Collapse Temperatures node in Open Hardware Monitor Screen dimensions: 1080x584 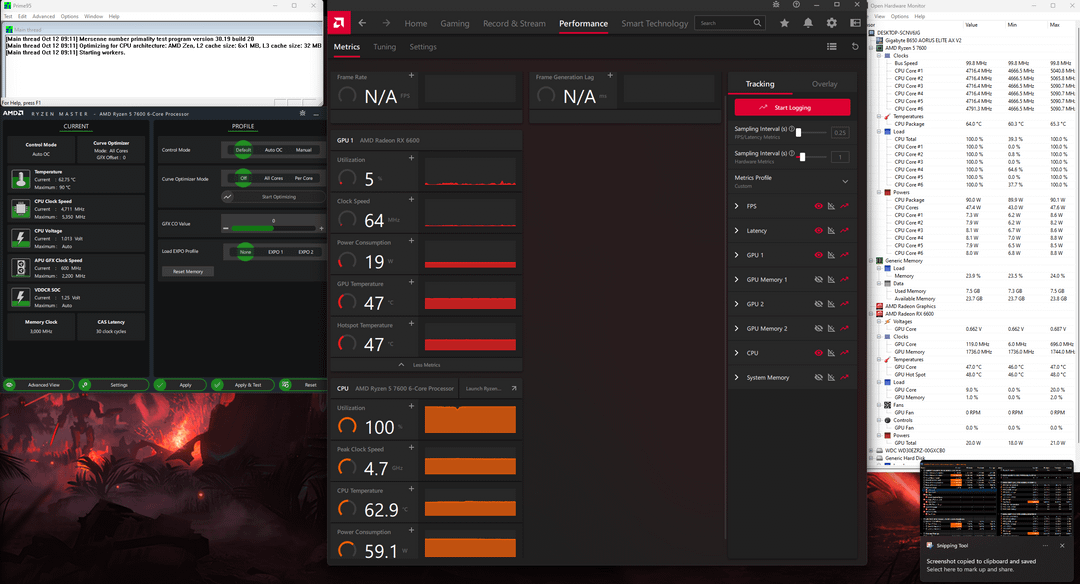coord(880,116)
